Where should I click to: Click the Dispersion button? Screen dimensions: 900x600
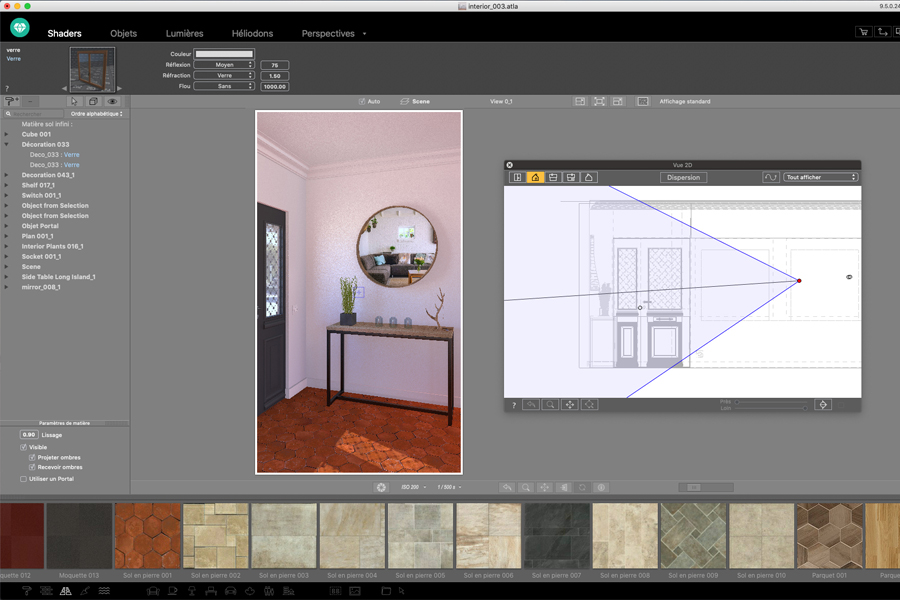coord(683,177)
